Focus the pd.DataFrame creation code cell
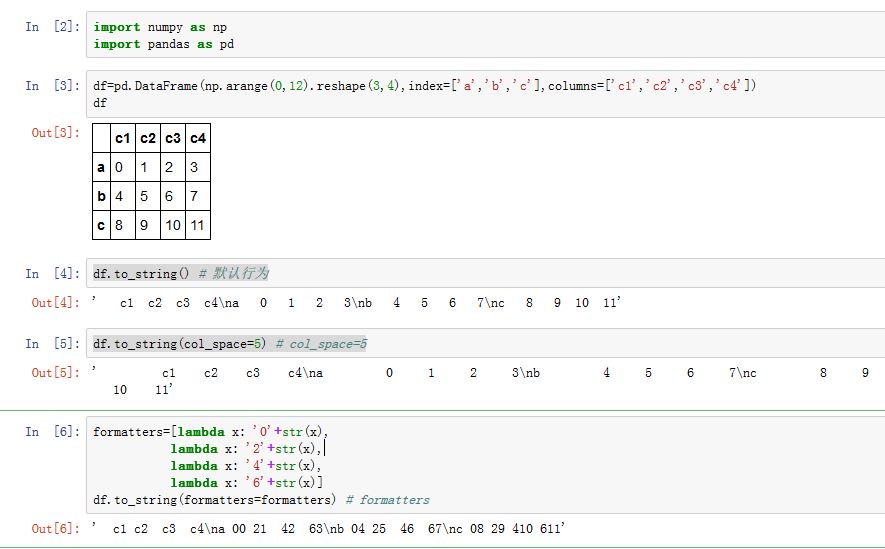The height and width of the screenshot is (549, 885). pyautogui.click(x=480, y=94)
